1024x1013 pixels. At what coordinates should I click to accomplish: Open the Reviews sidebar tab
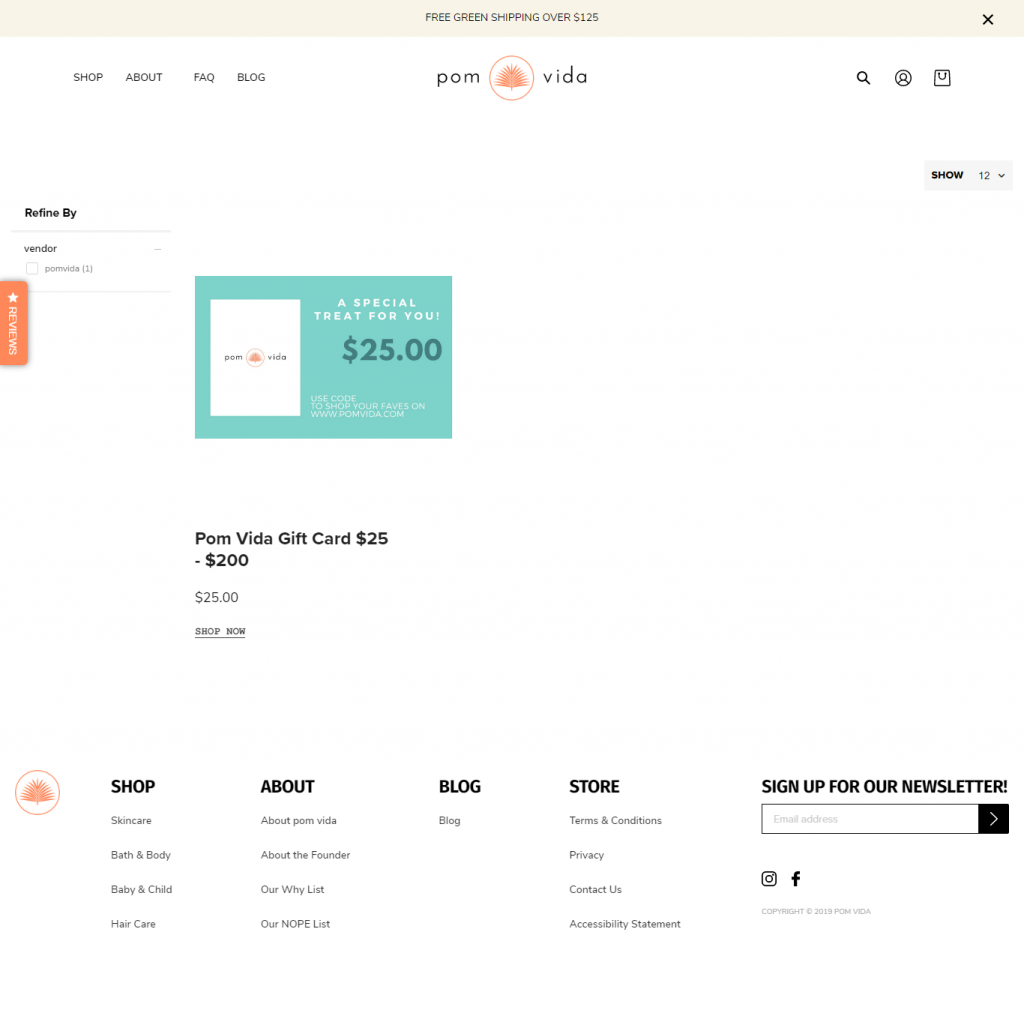pyautogui.click(x=13, y=322)
